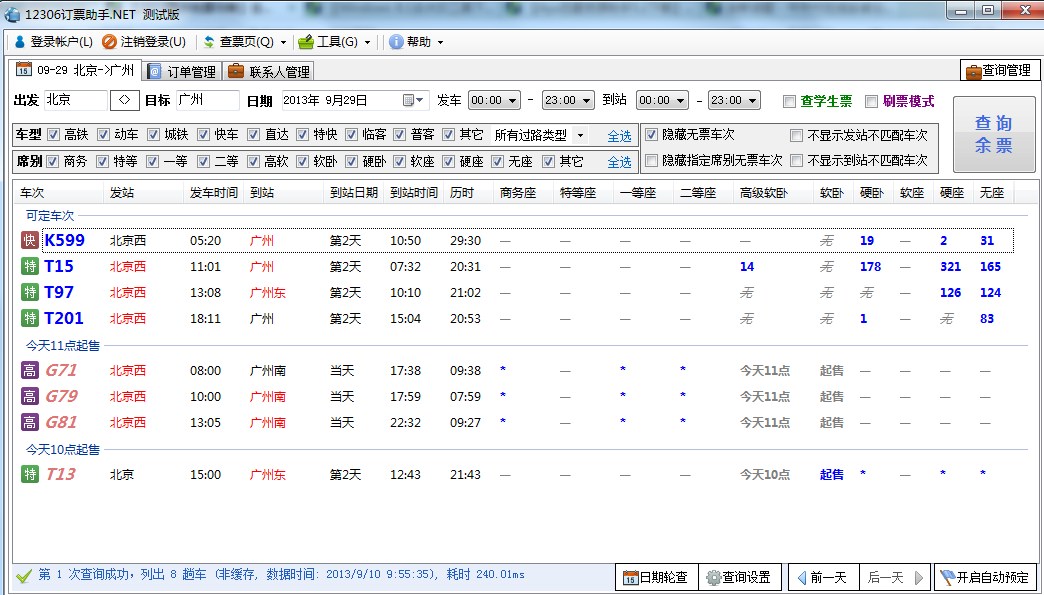Toggle 隐藏无票车次 checkbox

[x=651, y=135]
